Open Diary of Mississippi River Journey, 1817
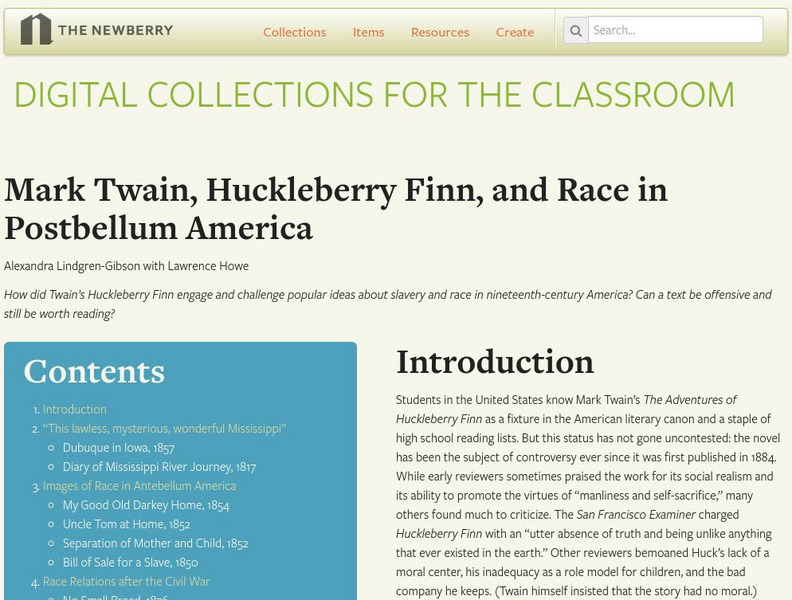 pyautogui.click(x=159, y=467)
